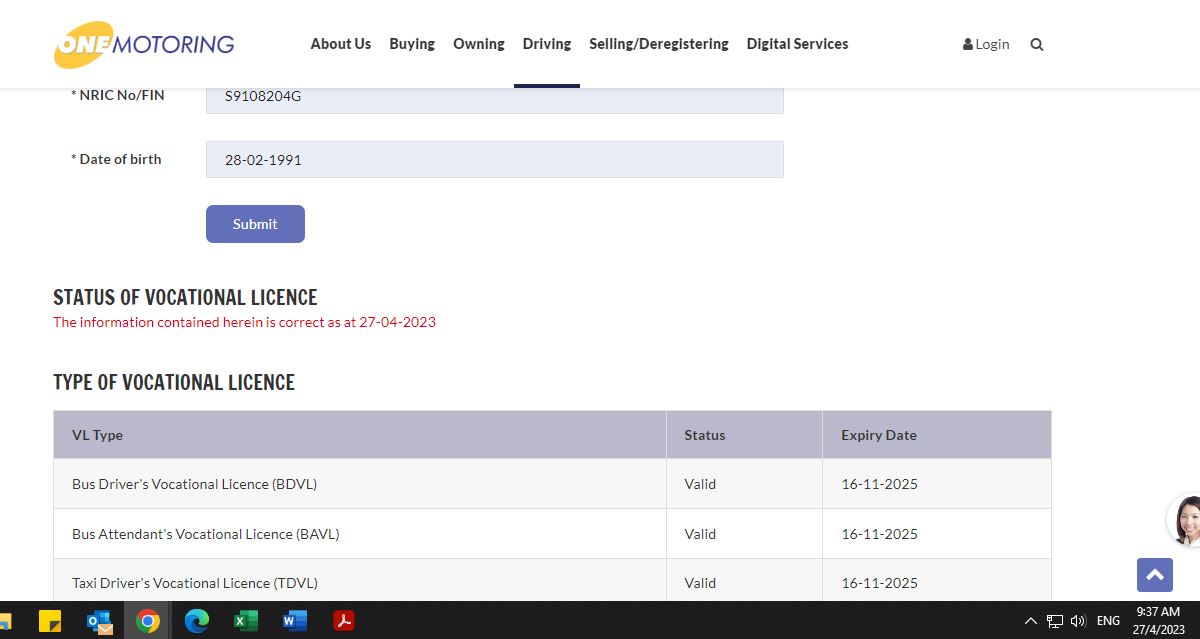This screenshot has width=1200, height=639.
Task: Open the search magnifier icon in header
Action: point(1037,44)
